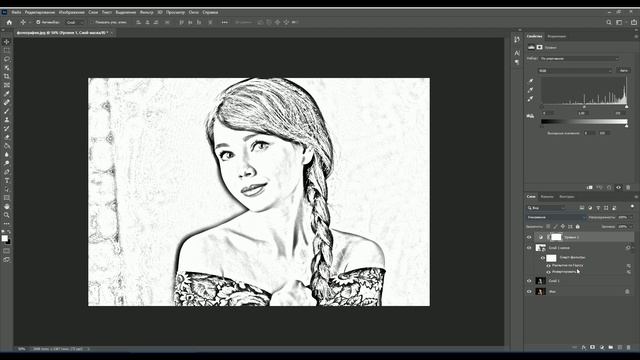Toggle the Smart Filters visibility eye

543,258
